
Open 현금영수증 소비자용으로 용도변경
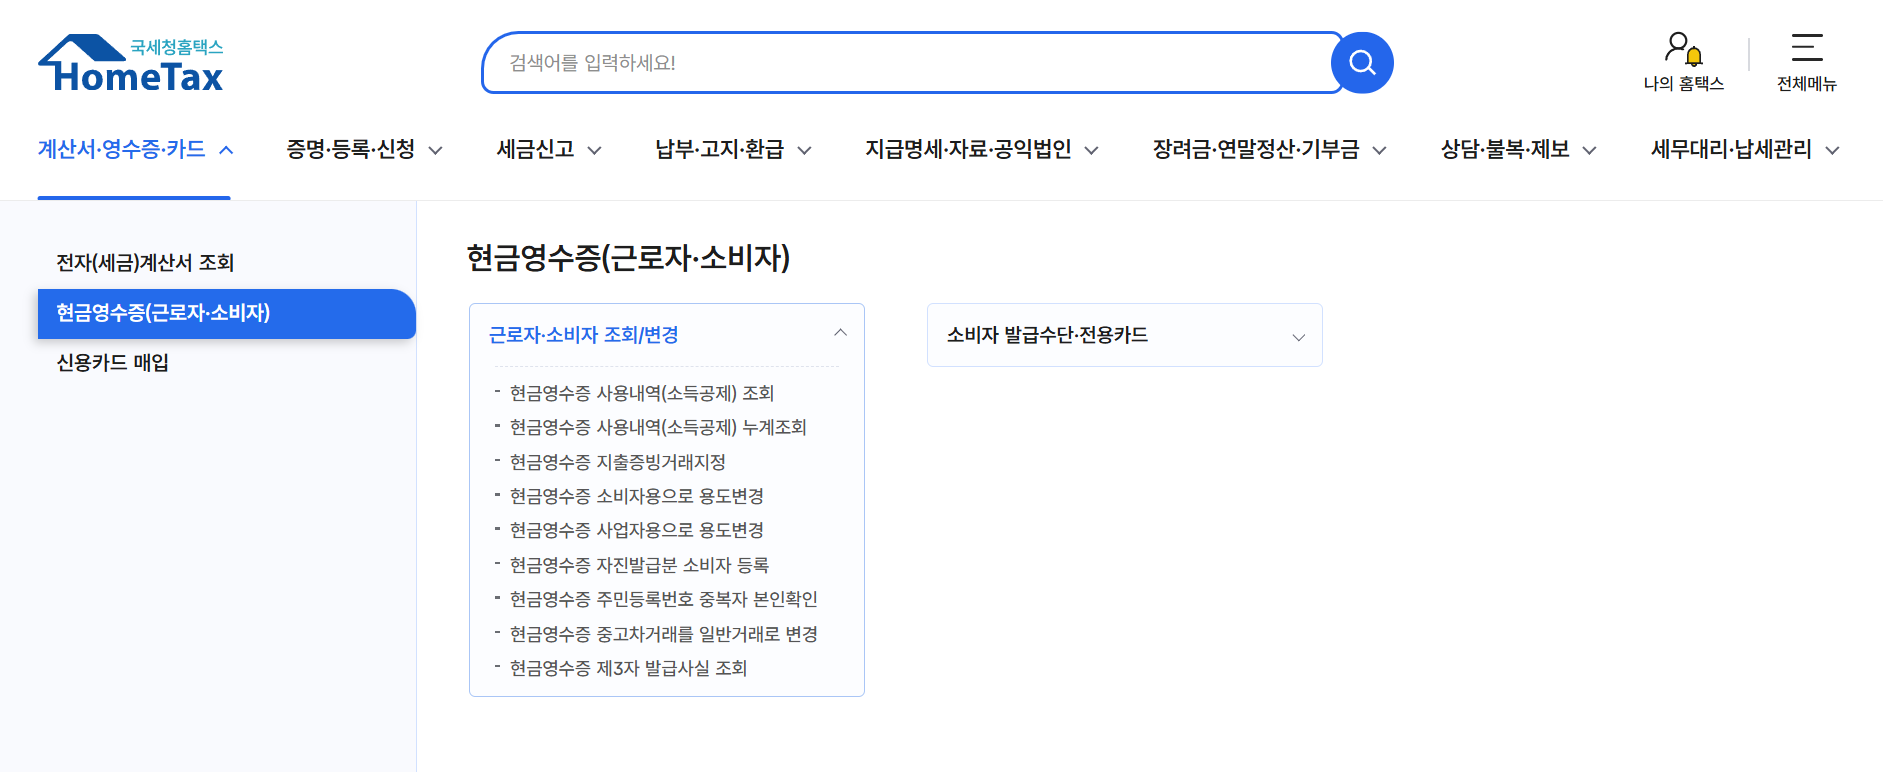click(x=636, y=496)
